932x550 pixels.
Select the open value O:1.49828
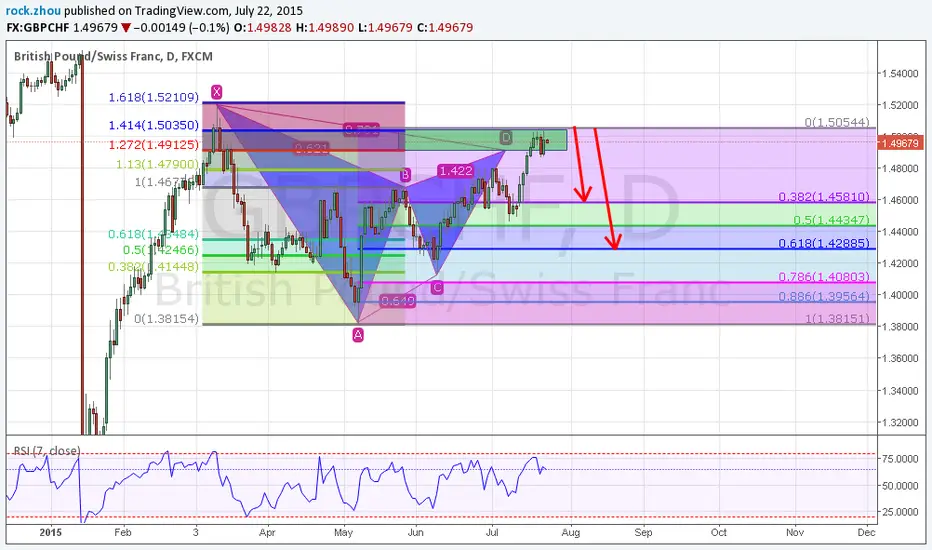pyautogui.click(x=262, y=27)
